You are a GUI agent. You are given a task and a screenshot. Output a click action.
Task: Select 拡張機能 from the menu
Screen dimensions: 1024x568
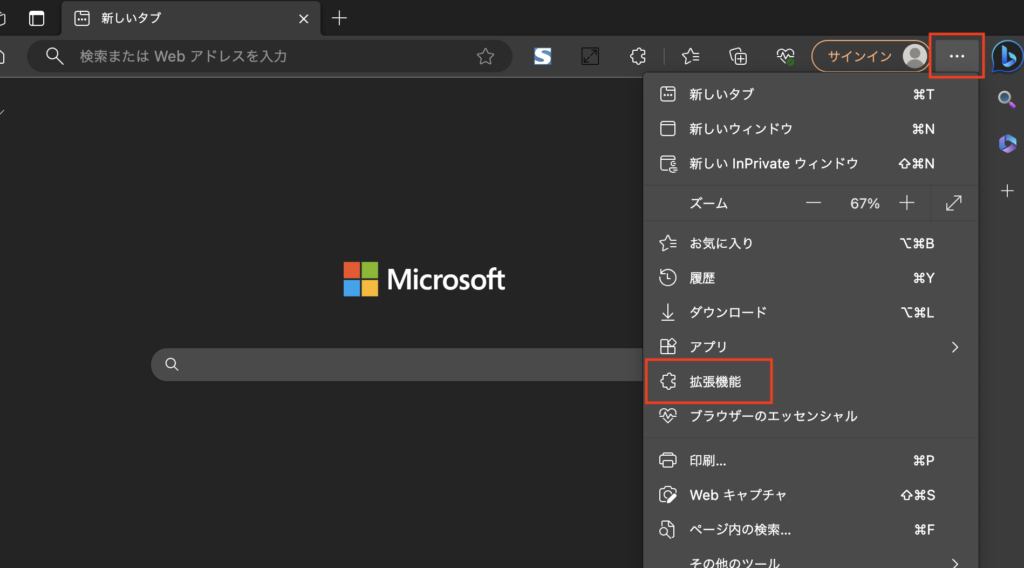715,381
